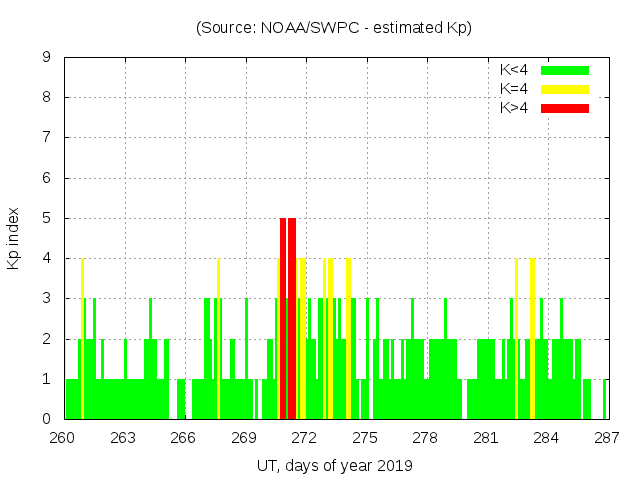Click the chart title citing NOAA/SWPC source

point(334,28)
